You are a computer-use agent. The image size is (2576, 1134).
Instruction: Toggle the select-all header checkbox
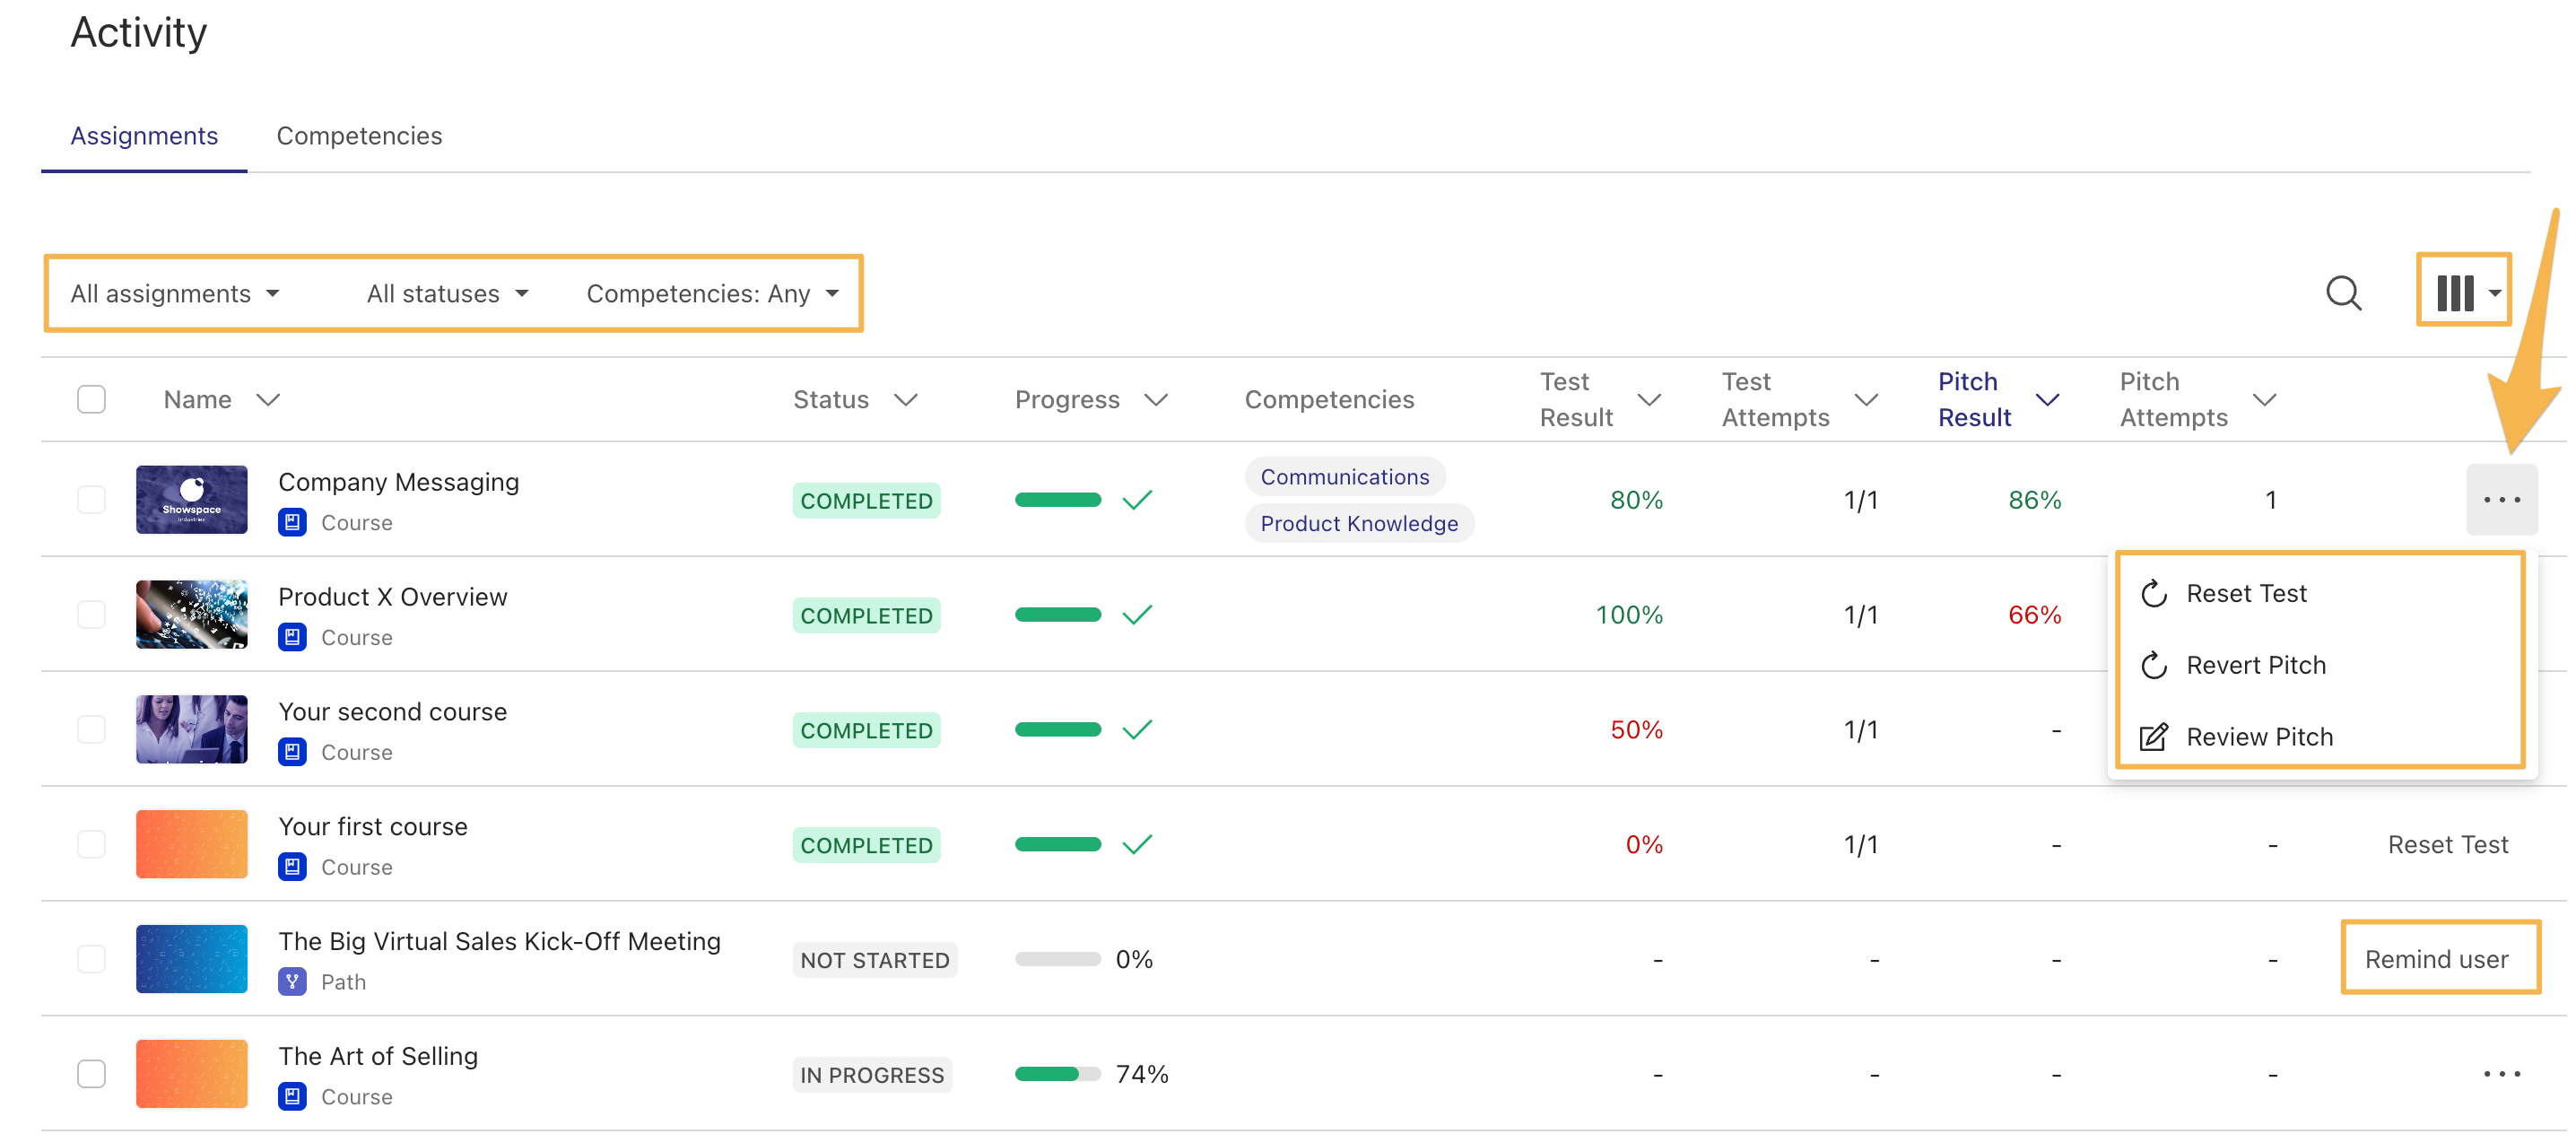tap(91, 400)
